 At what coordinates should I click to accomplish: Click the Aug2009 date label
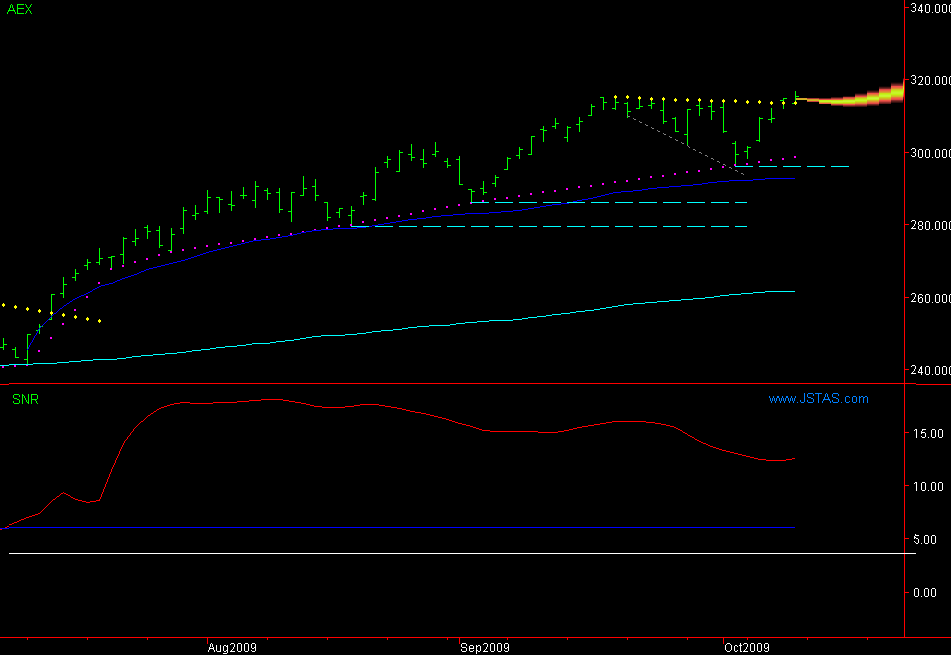click(232, 646)
